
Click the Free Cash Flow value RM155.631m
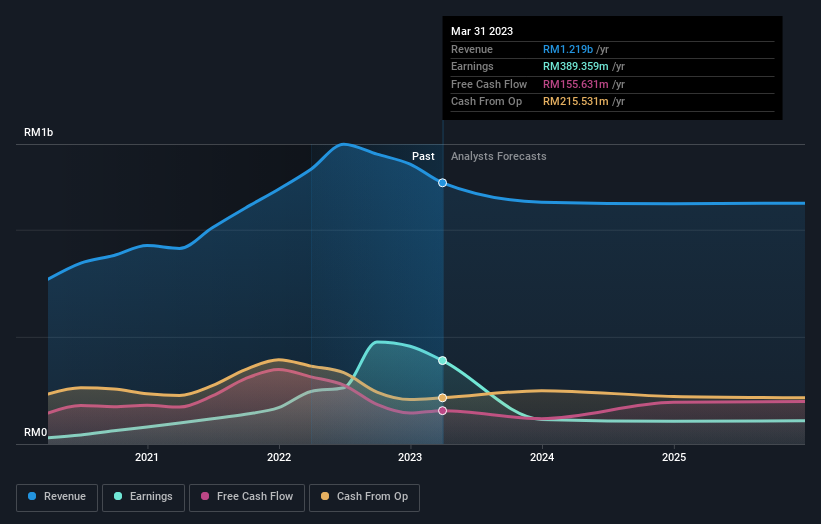[576, 84]
